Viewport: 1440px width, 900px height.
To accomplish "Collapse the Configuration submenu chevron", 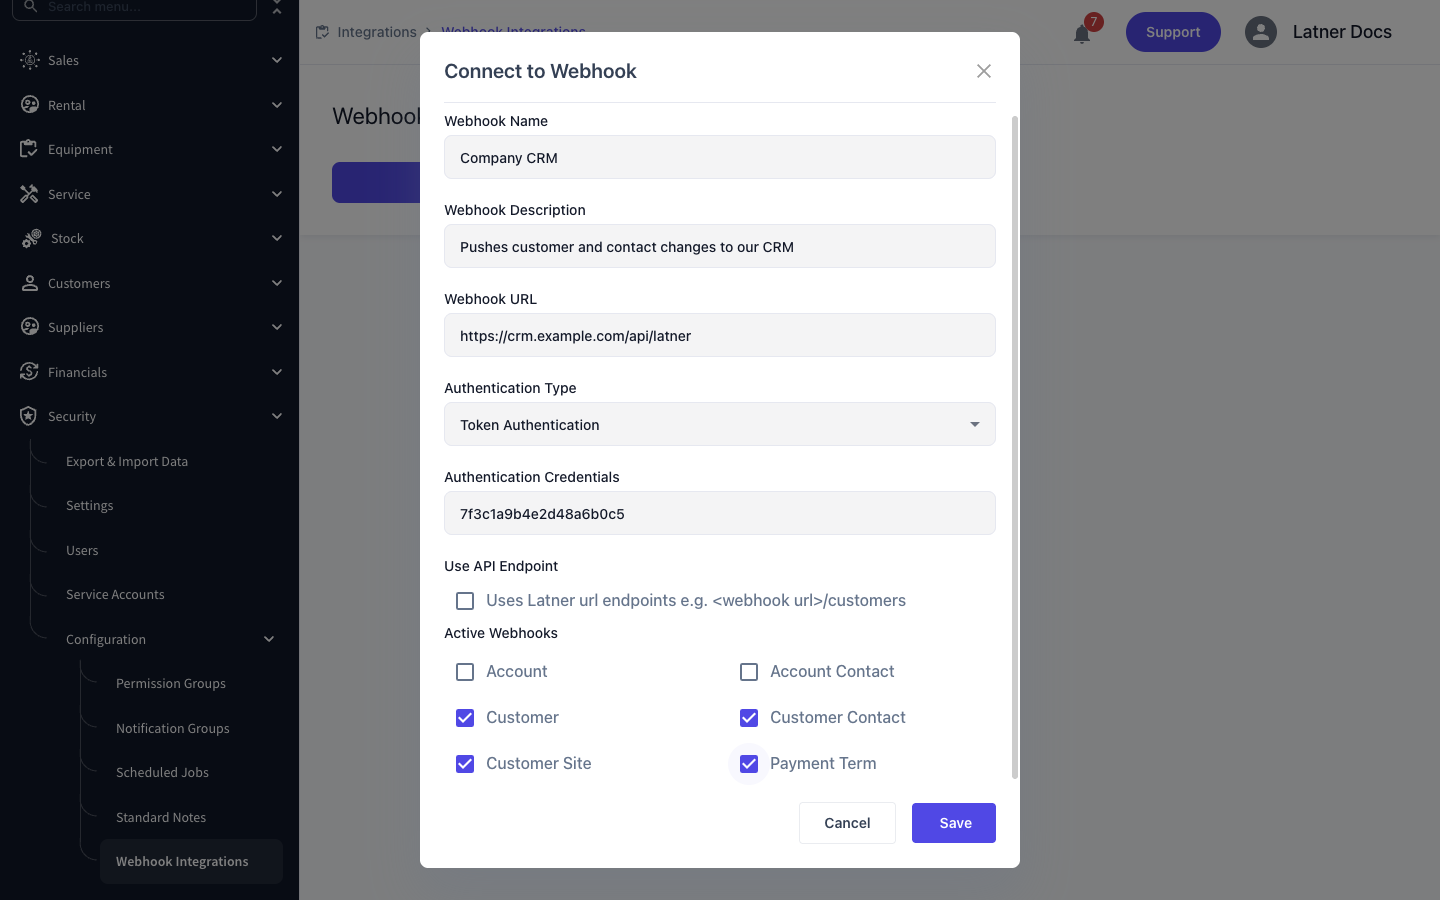I will coord(269,639).
